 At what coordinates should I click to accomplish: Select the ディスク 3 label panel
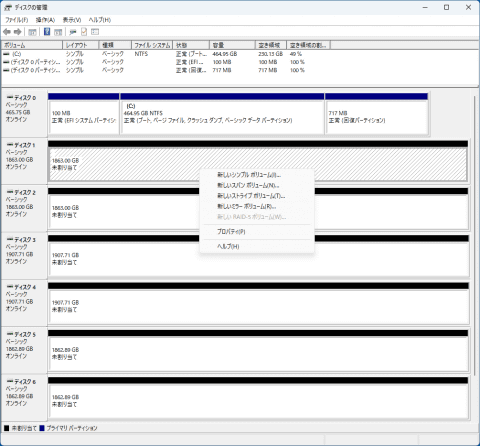tap(24, 255)
